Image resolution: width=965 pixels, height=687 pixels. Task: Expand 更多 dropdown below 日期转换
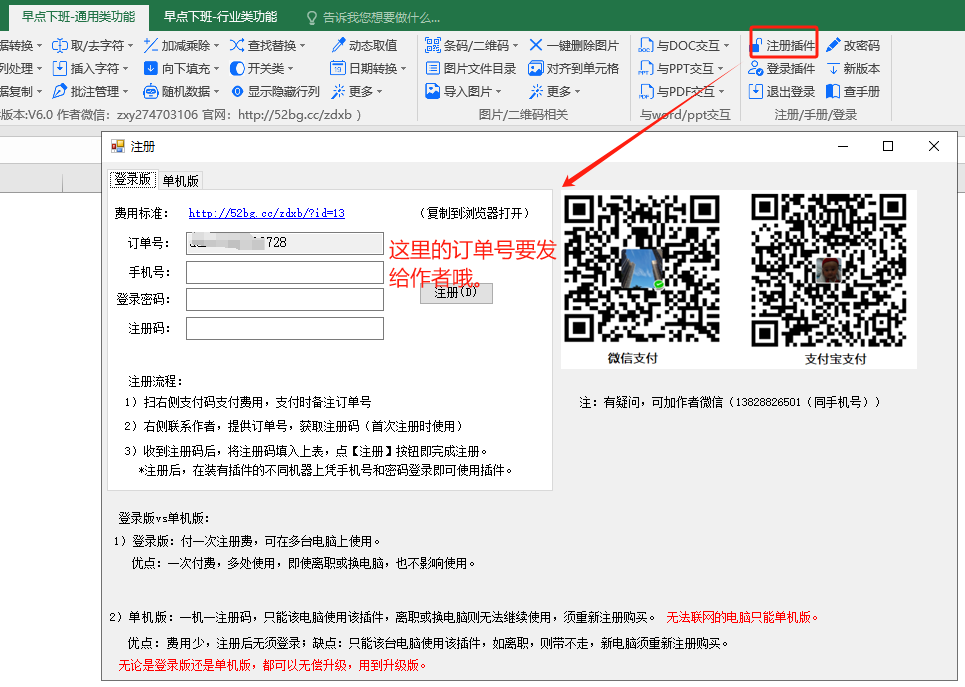(380, 92)
